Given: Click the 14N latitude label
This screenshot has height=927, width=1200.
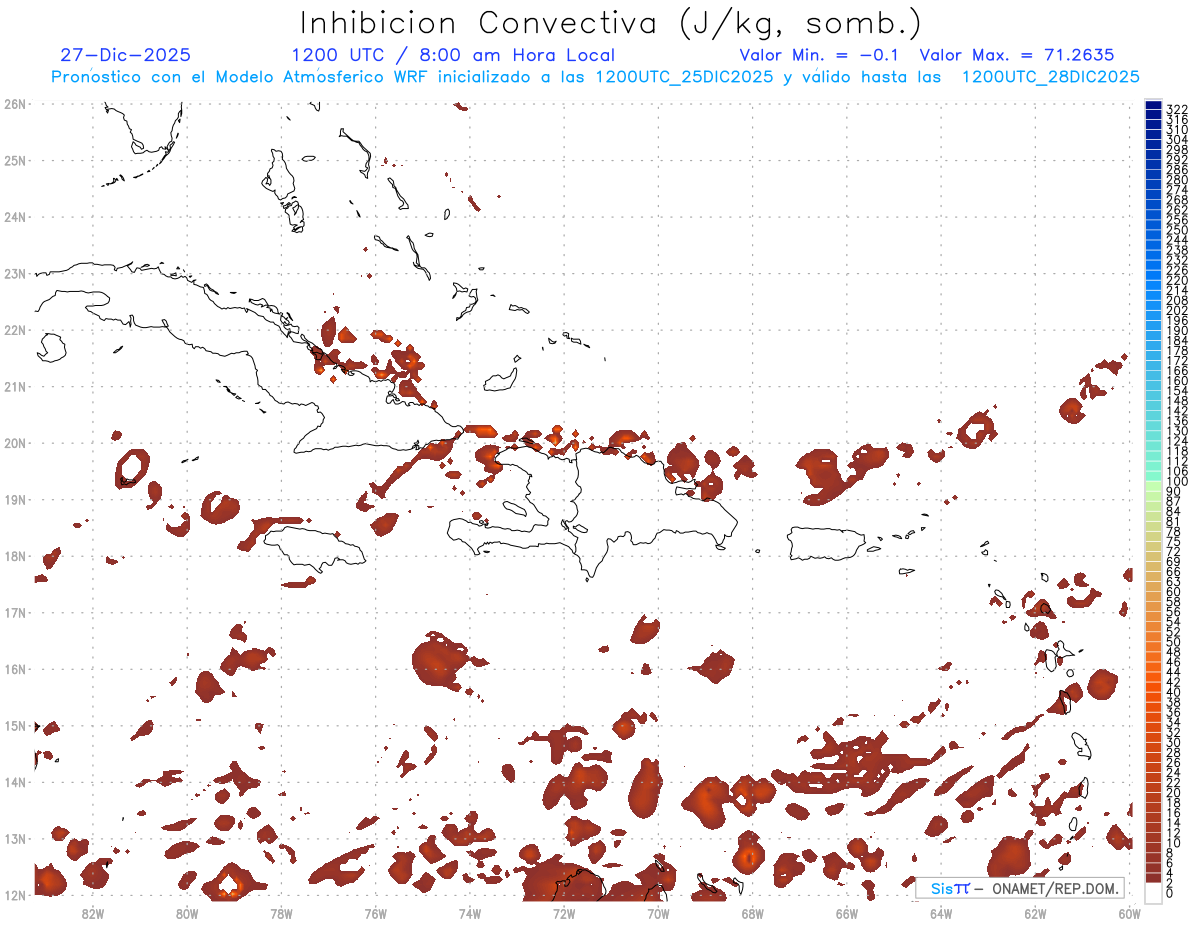Looking at the screenshot, I should (14, 782).
